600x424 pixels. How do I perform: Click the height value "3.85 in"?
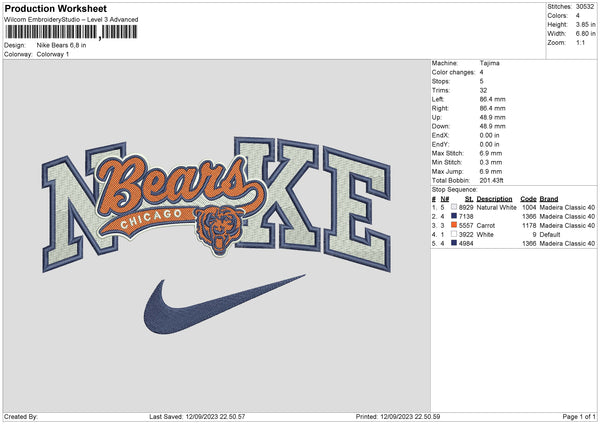click(585, 24)
